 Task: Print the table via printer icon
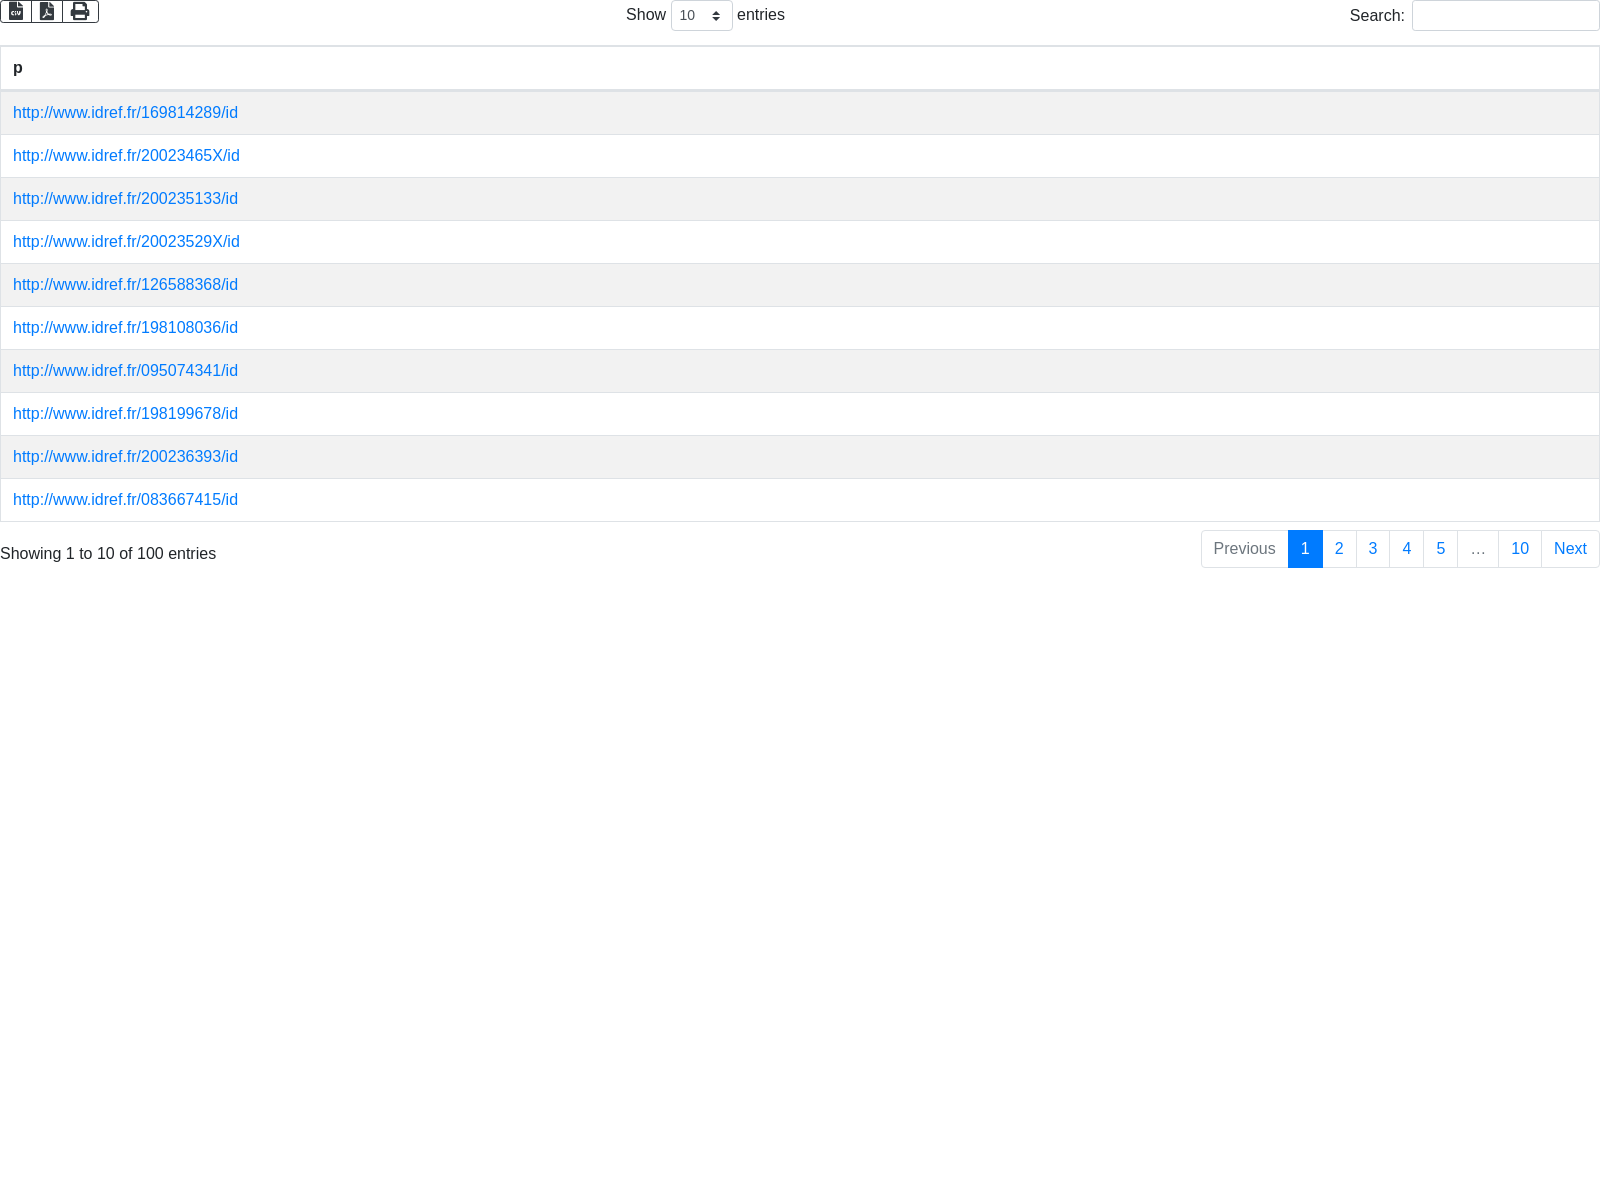pos(80,11)
